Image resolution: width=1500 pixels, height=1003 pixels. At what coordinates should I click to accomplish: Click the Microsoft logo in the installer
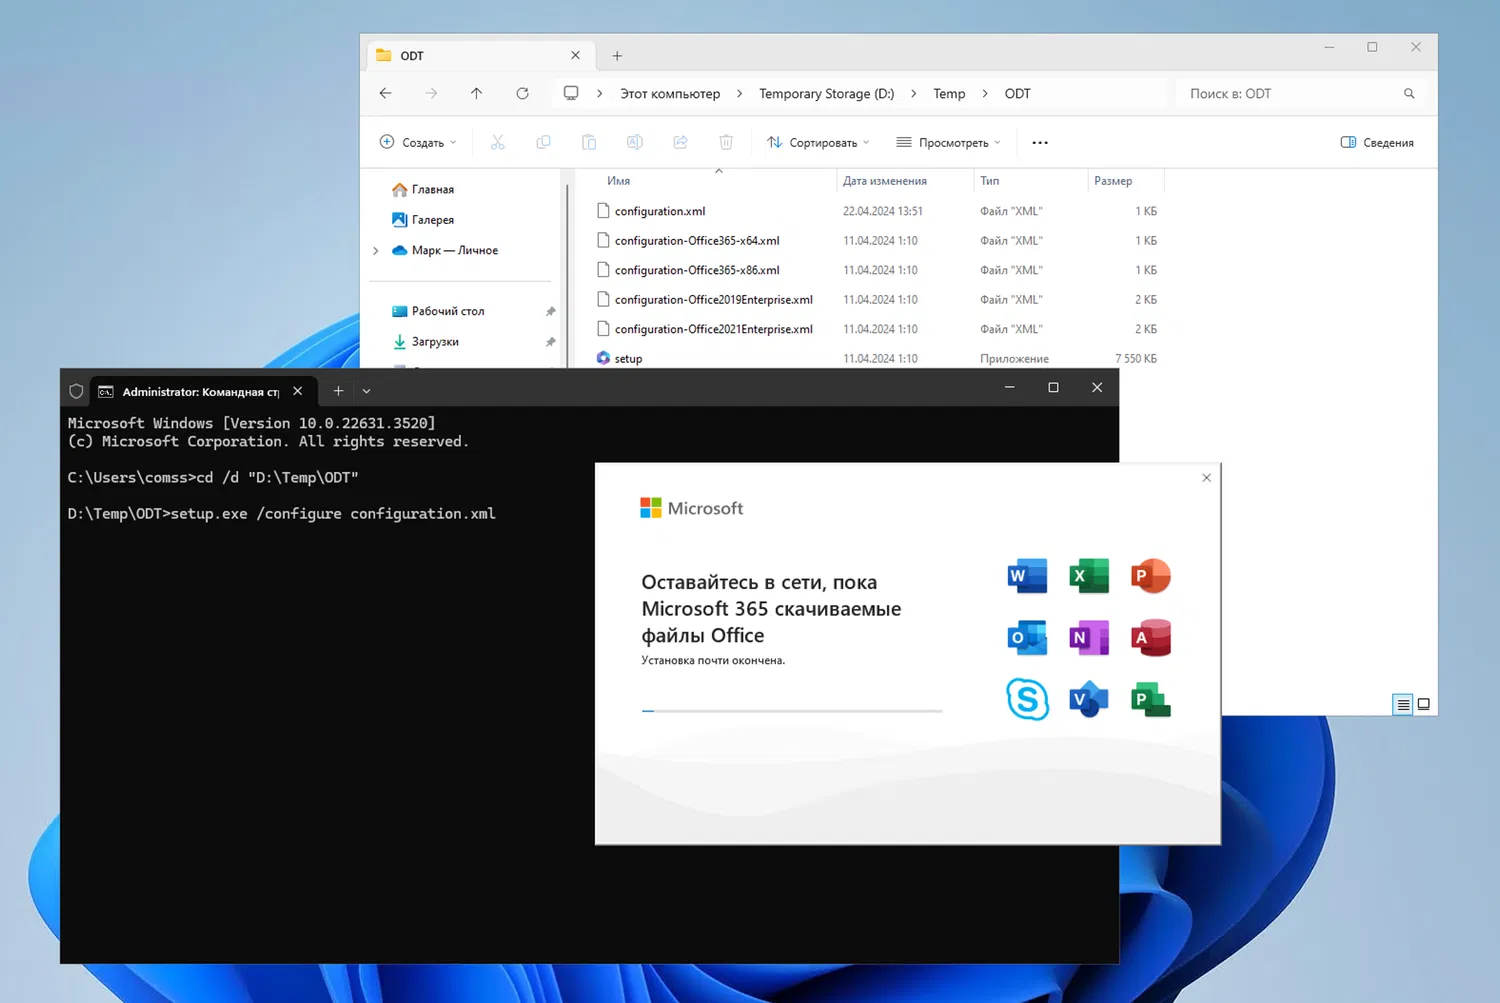click(x=692, y=508)
